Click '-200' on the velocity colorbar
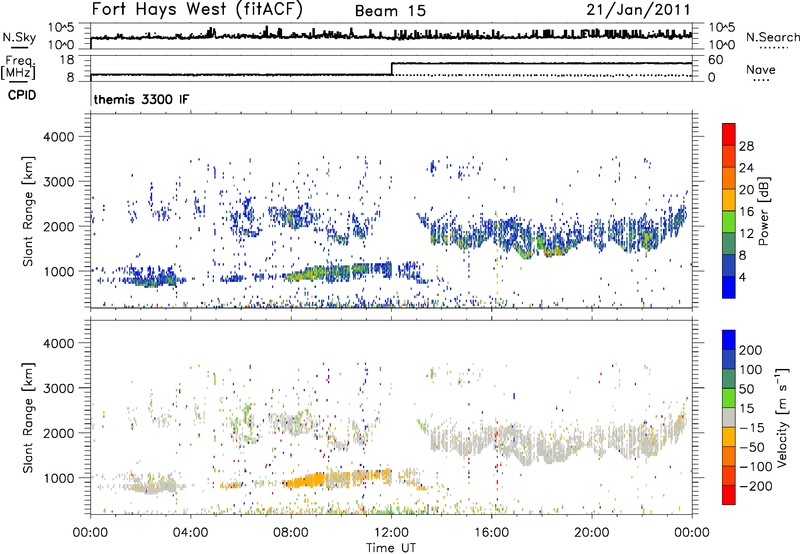This screenshot has width=800, height=554. 756,486
